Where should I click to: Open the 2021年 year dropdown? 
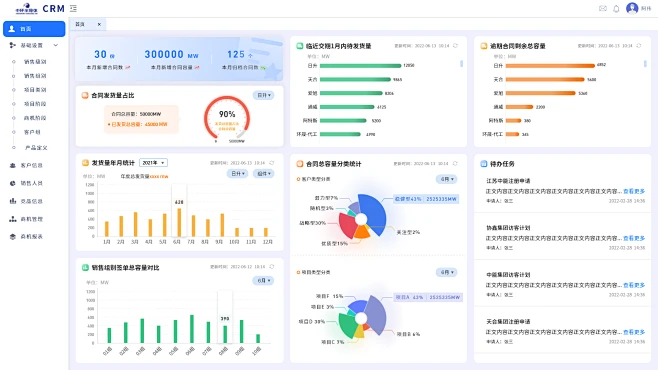tap(154, 163)
